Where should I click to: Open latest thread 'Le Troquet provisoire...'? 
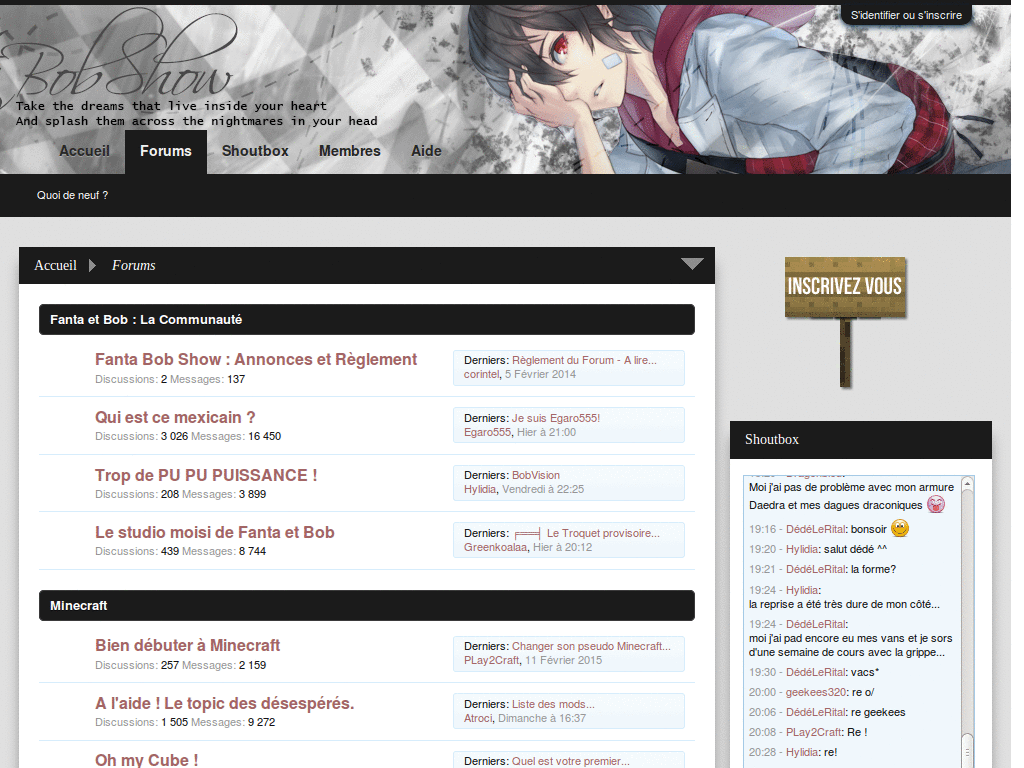[603, 534]
